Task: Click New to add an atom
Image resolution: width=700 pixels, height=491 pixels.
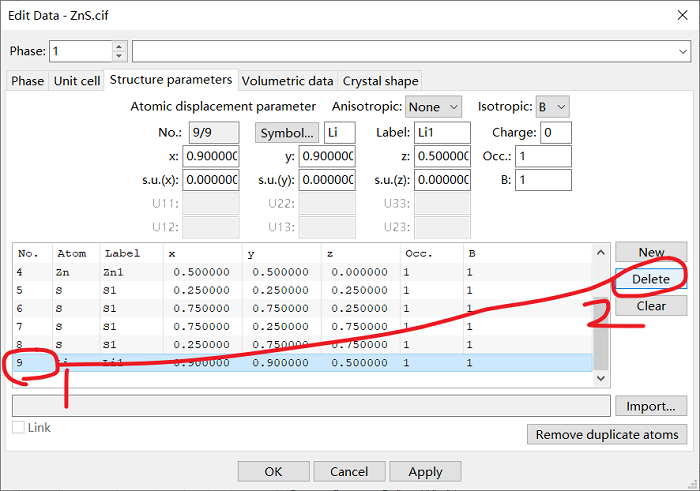Action: [x=651, y=253]
